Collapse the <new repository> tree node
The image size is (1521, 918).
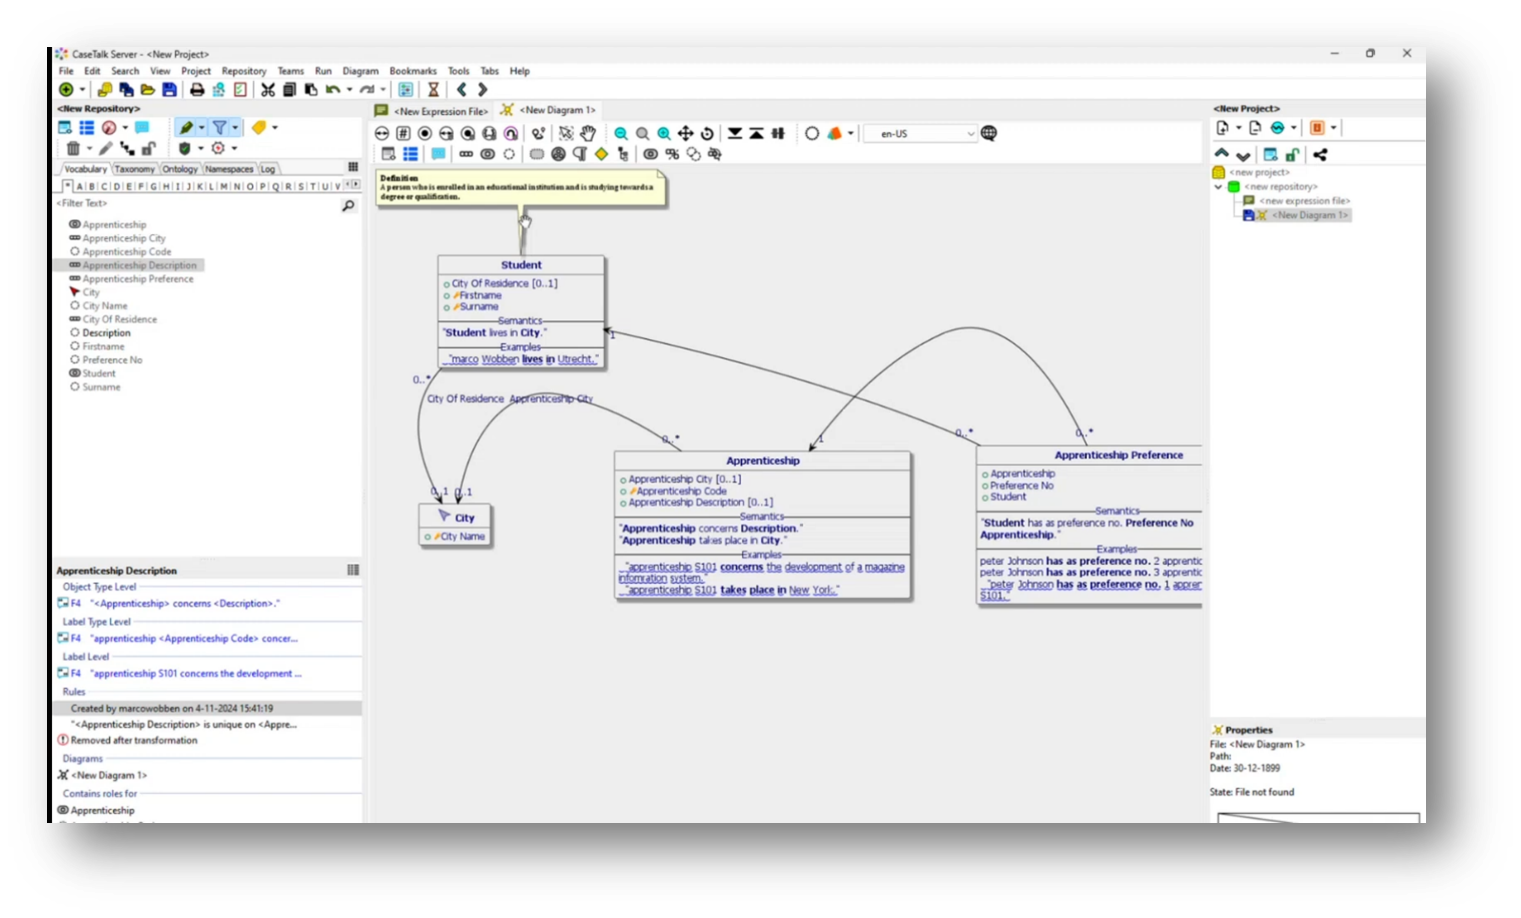1218,187
